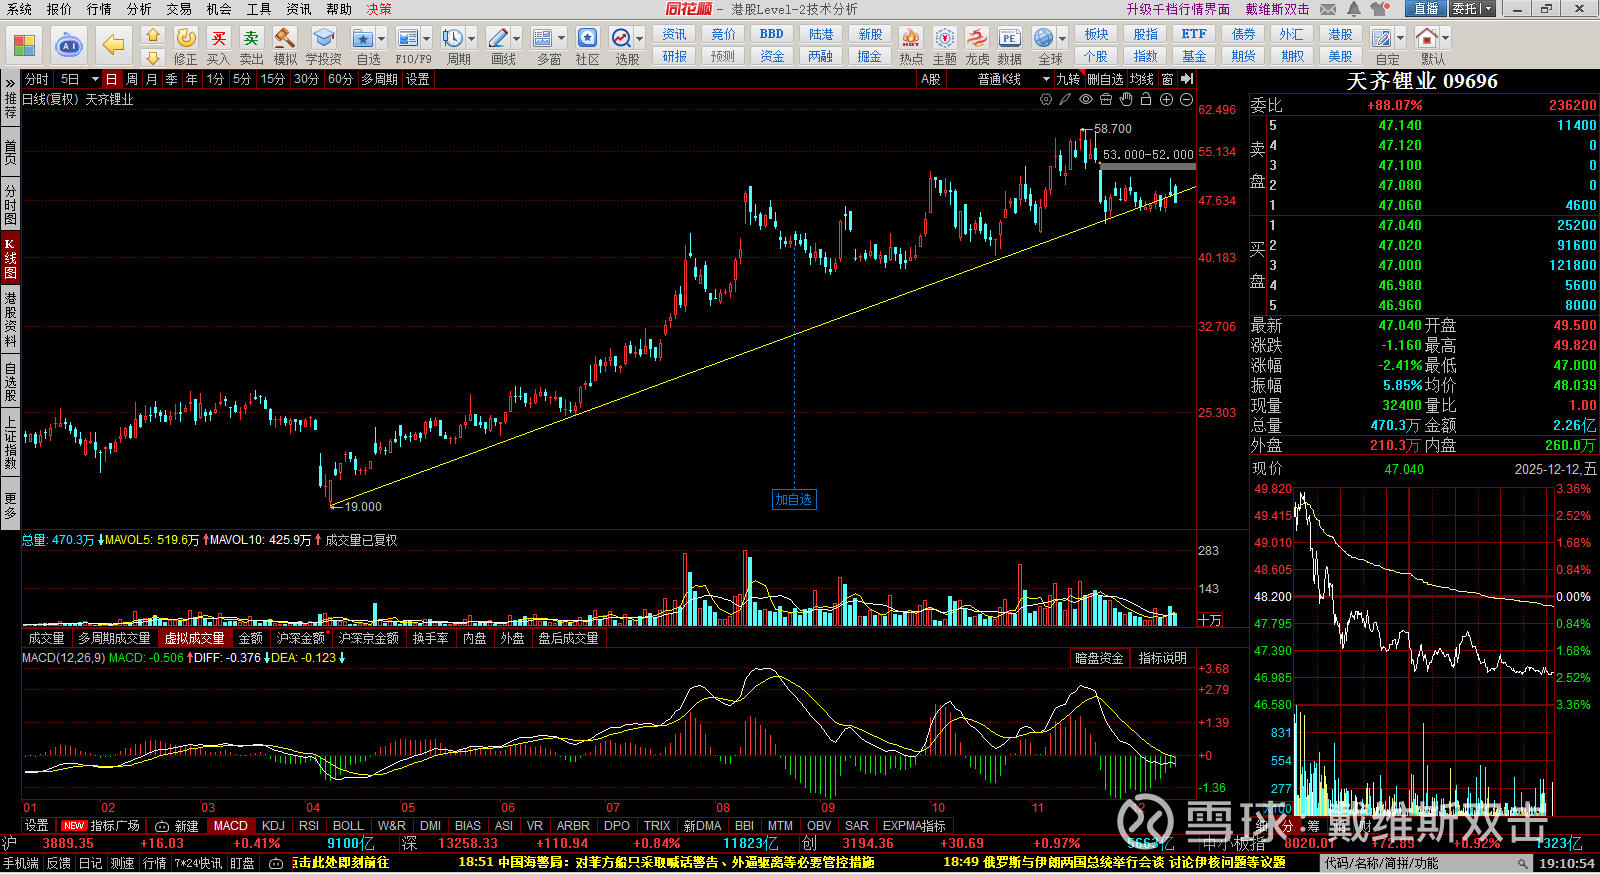This screenshot has width=1600, height=875.
Task: Open the 分析 menu
Action: point(139,9)
